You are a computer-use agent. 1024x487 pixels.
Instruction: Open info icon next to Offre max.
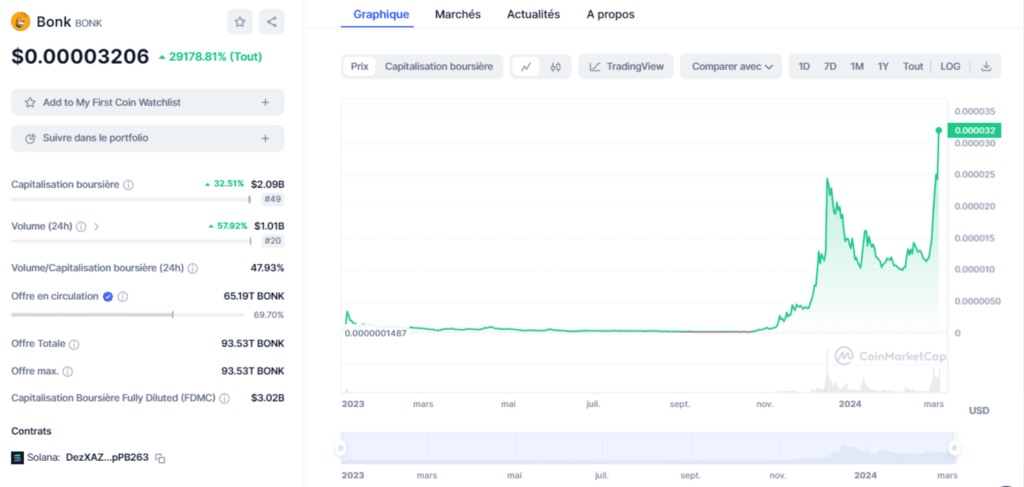pyautogui.click(x=68, y=371)
